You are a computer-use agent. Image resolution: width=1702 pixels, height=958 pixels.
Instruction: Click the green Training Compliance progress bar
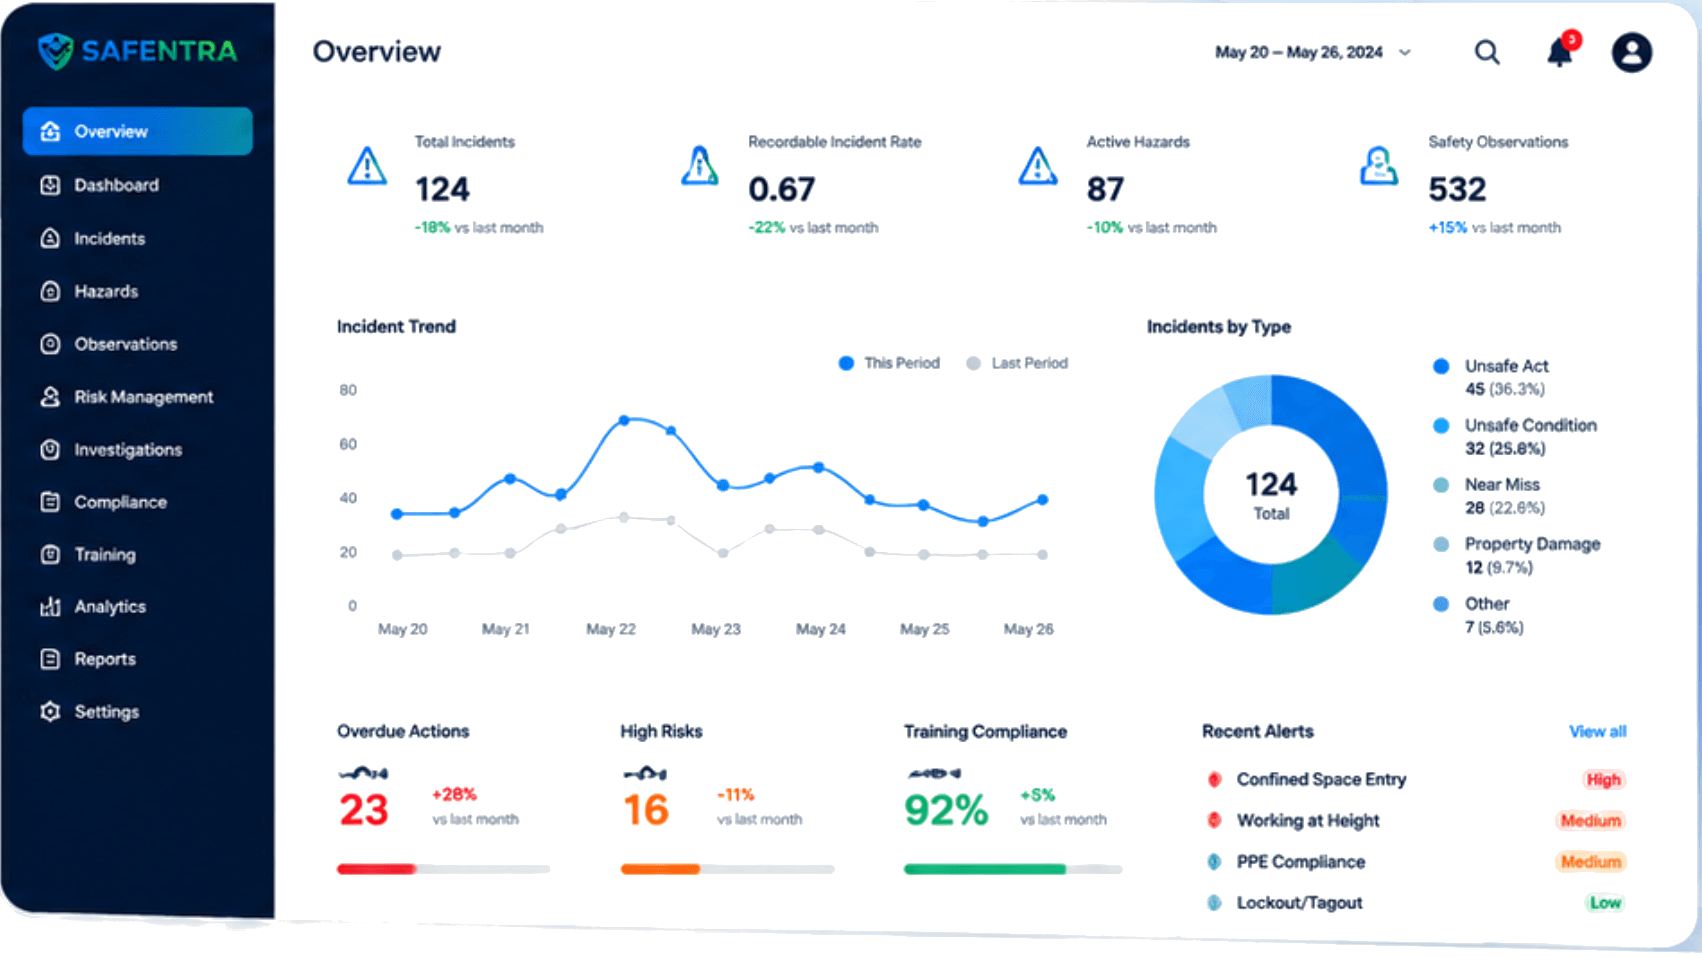[x=985, y=869]
